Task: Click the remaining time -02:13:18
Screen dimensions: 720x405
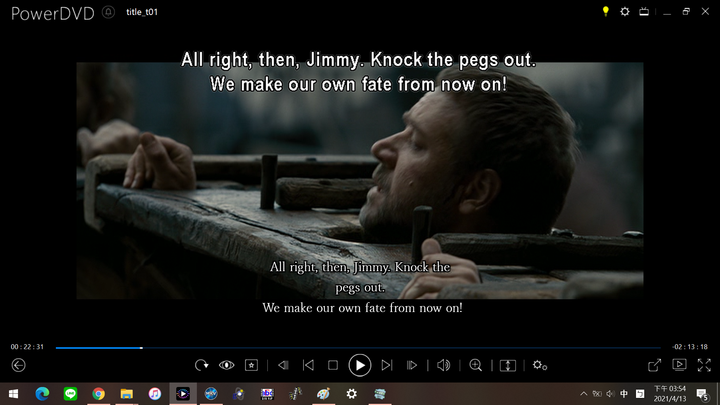Action: 690,347
